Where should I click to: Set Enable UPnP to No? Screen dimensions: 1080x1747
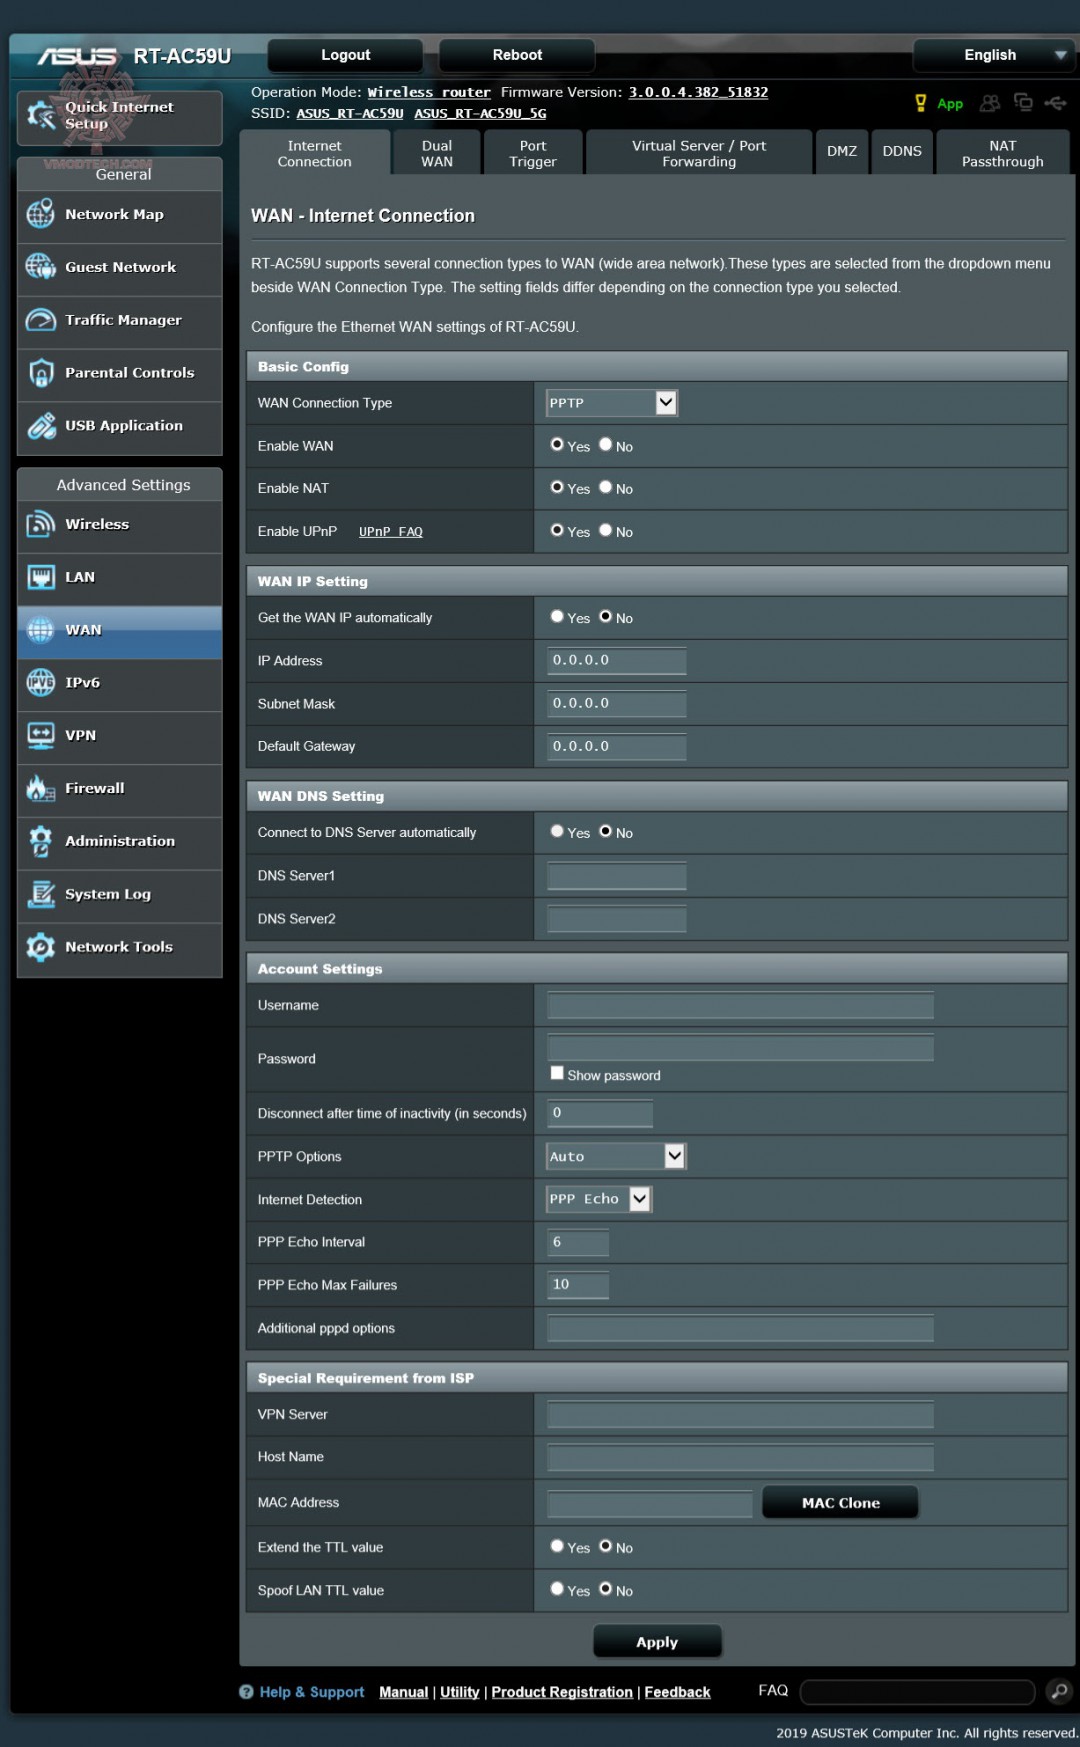605,531
